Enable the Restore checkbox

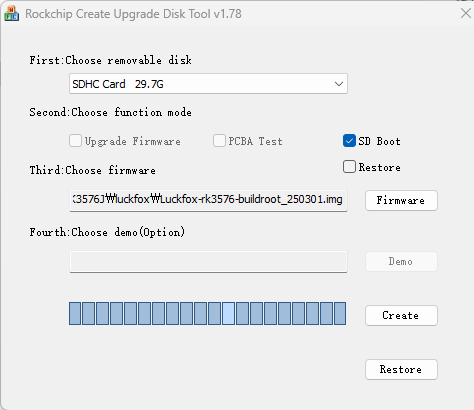click(x=349, y=167)
